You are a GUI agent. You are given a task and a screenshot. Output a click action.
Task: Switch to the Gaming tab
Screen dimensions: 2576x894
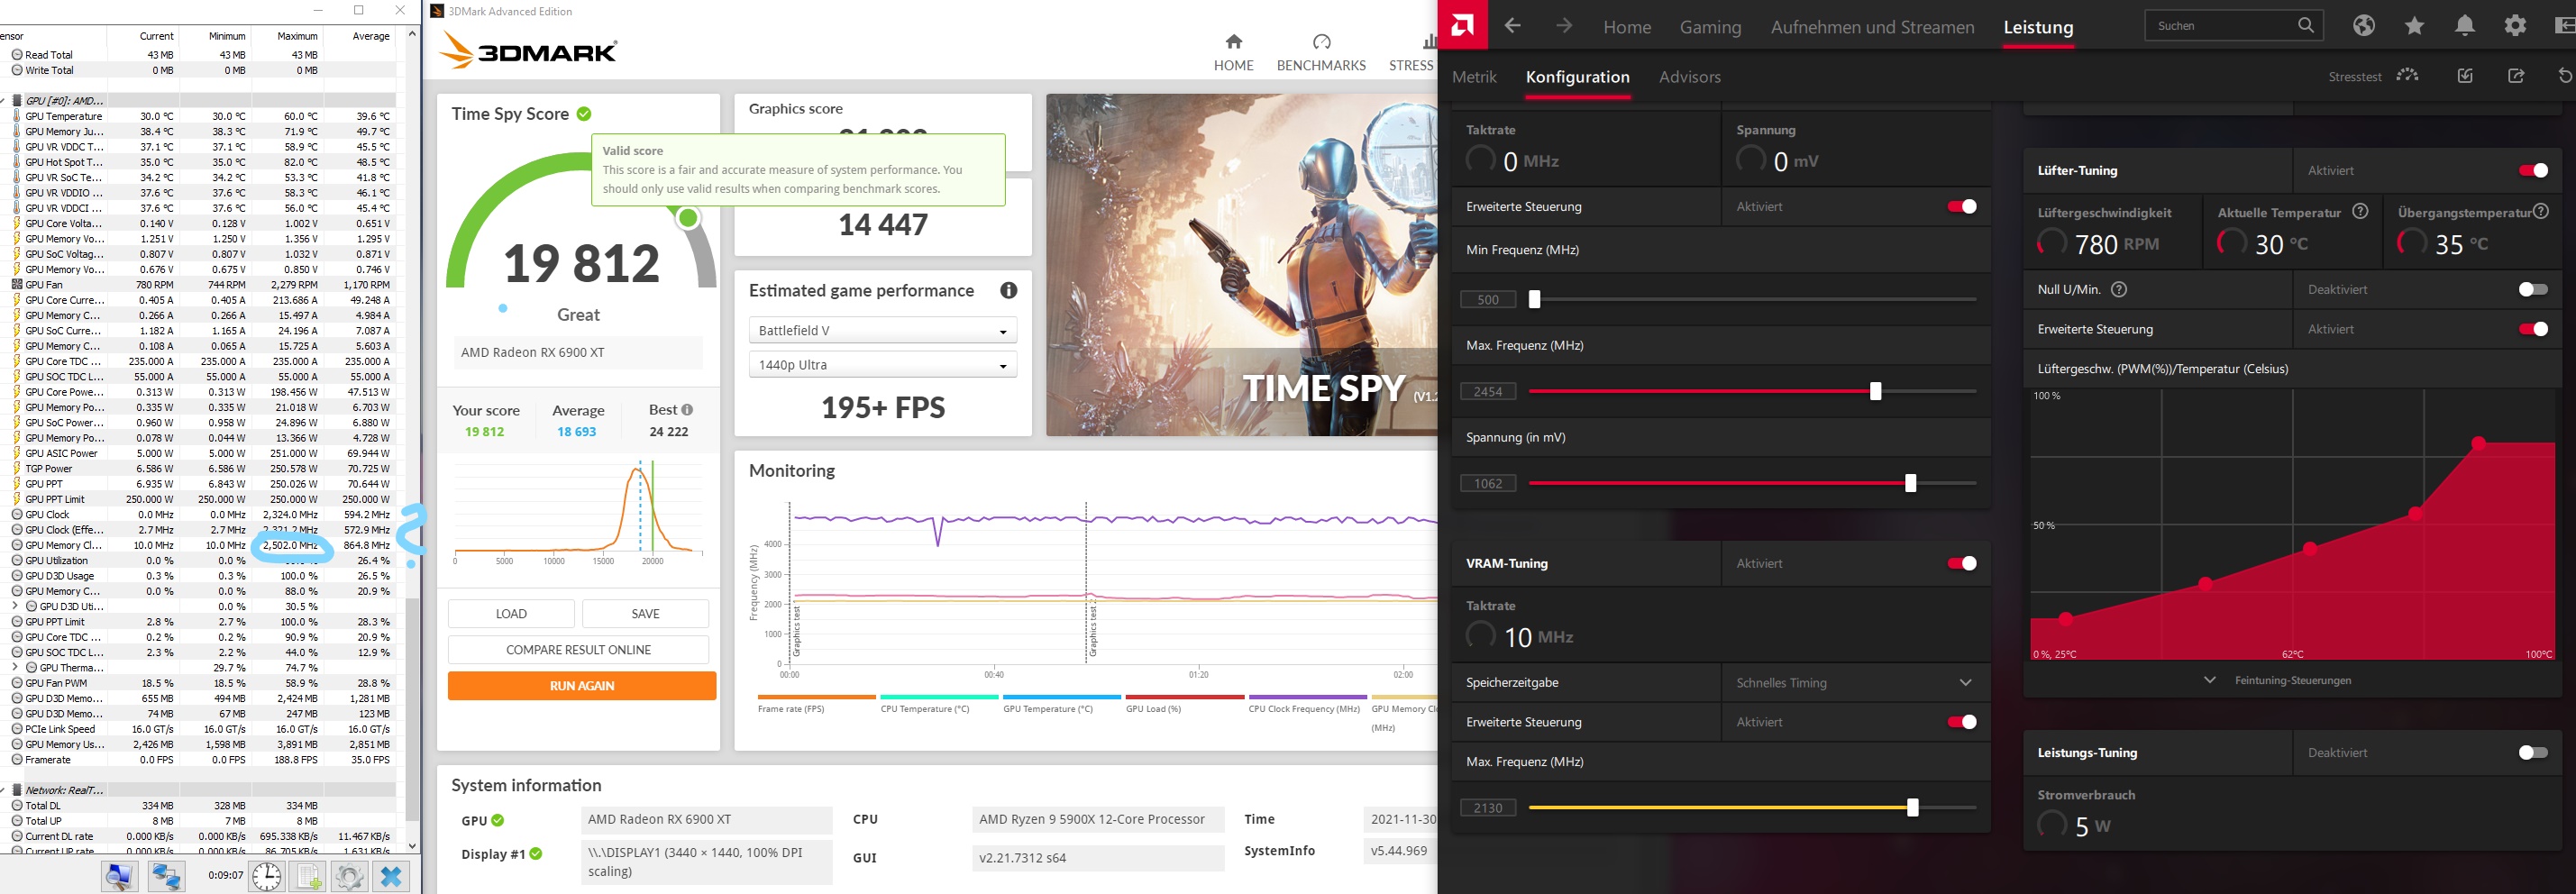click(1710, 27)
